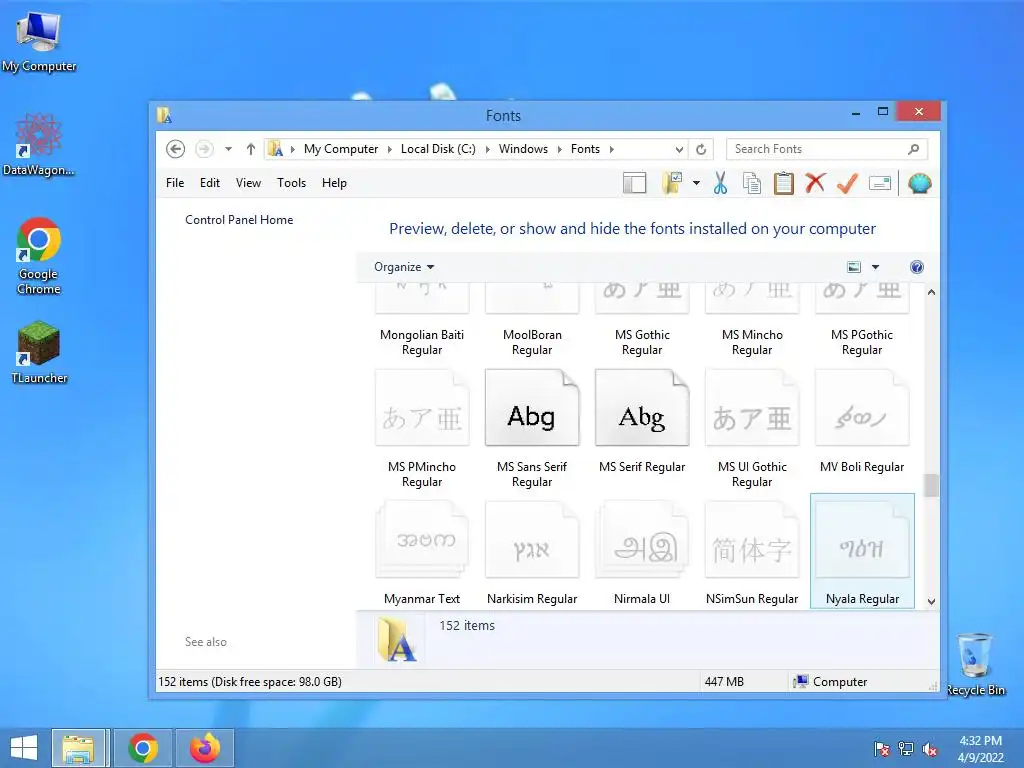Open the TLauncher desktop shortcut
This screenshot has height=768, width=1024.
point(39,352)
